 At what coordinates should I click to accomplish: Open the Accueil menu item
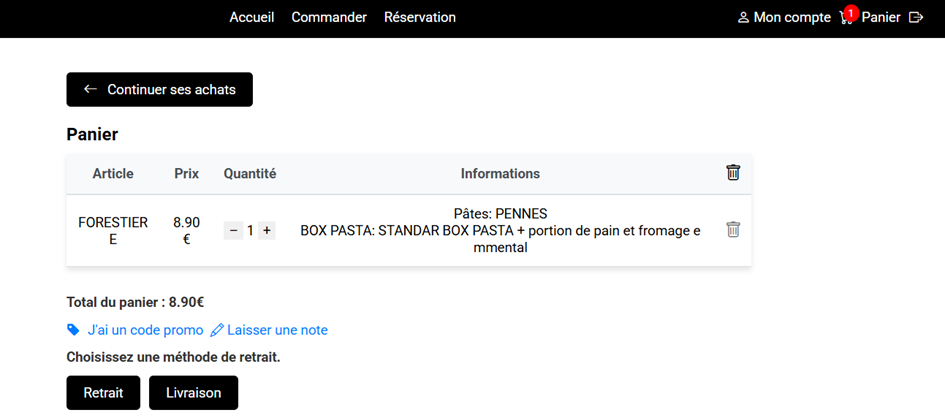pos(252,17)
